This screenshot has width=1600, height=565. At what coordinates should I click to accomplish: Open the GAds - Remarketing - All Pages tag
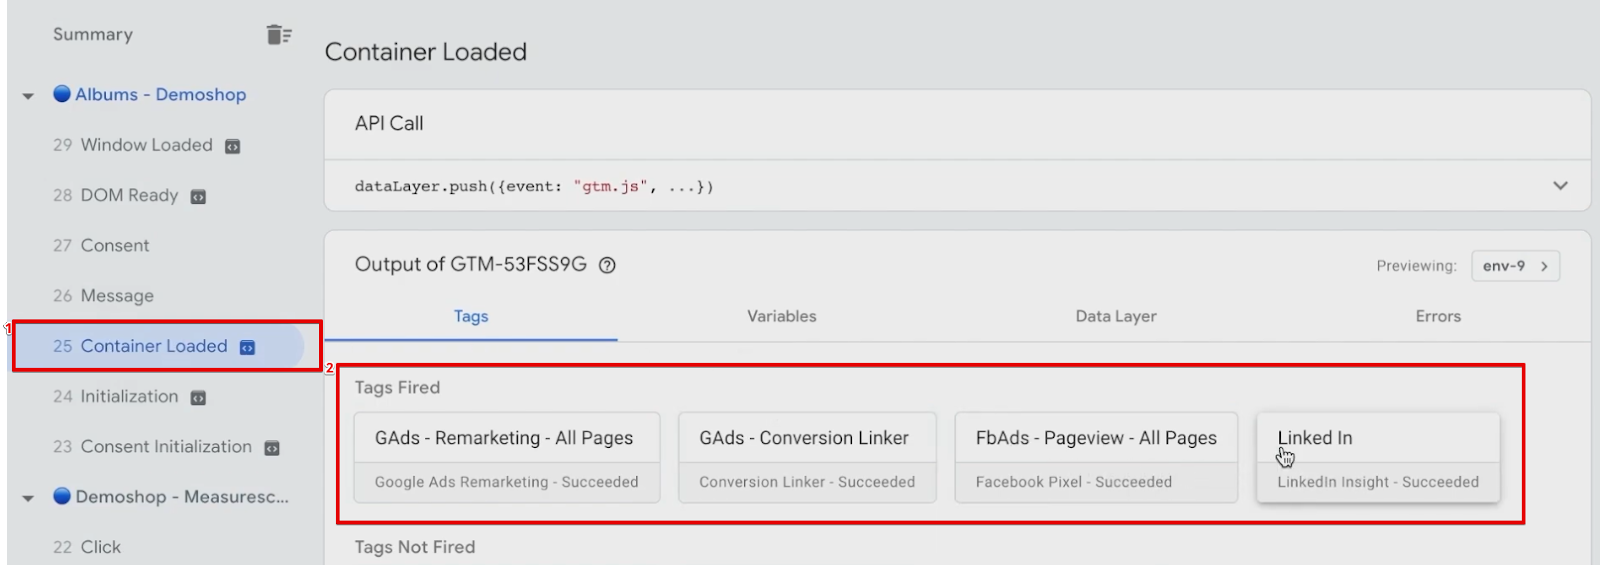(x=507, y=457)
